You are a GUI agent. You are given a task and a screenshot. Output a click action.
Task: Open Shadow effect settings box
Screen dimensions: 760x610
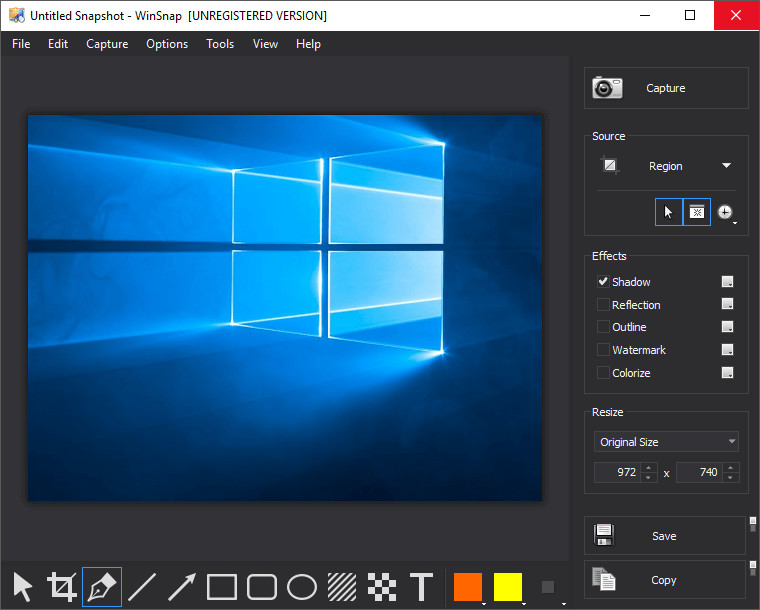[x=727, y=282]
